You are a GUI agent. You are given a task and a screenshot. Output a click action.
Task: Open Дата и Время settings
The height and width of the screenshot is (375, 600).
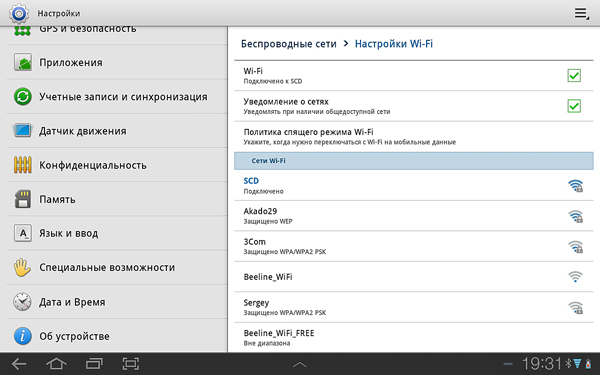(117, 302)
